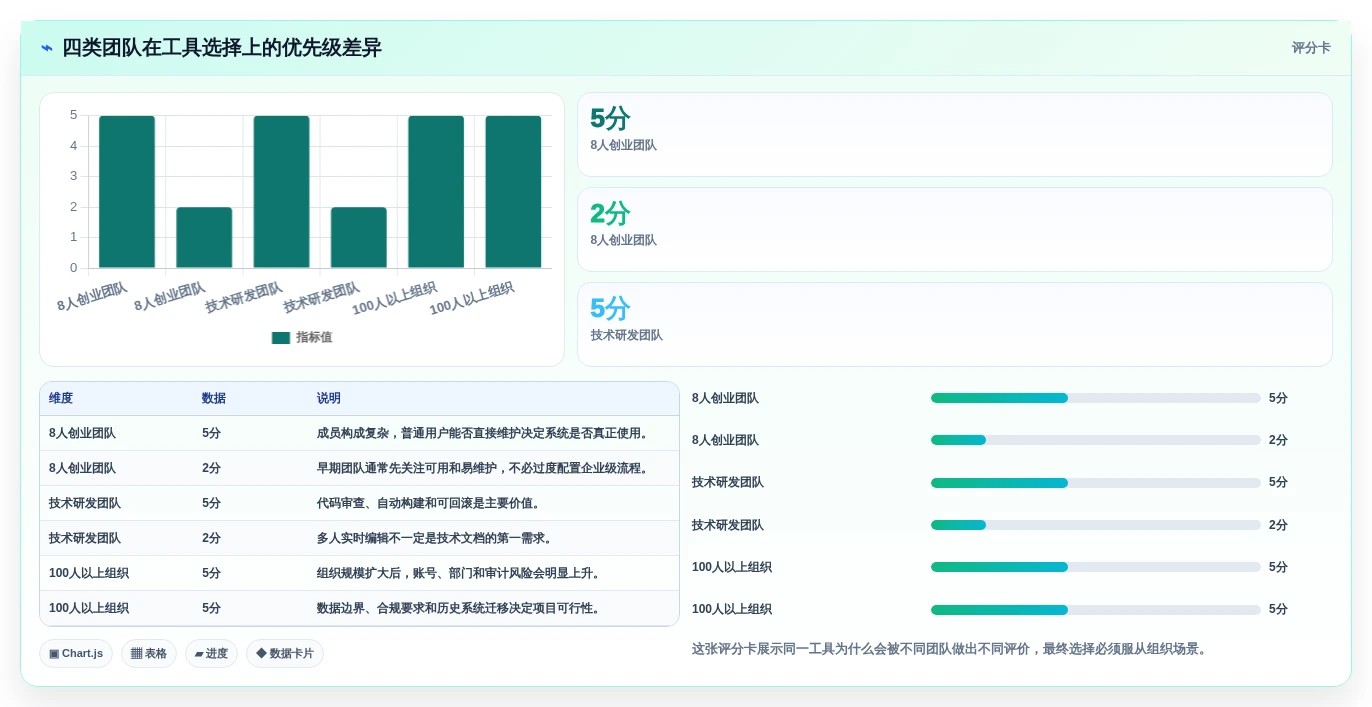This screenshot has height=707, width=1372.
Task: Click the 技术研发团队 progress bar showing 2分
Action: pyautogui.click(x=1096, y=525)
